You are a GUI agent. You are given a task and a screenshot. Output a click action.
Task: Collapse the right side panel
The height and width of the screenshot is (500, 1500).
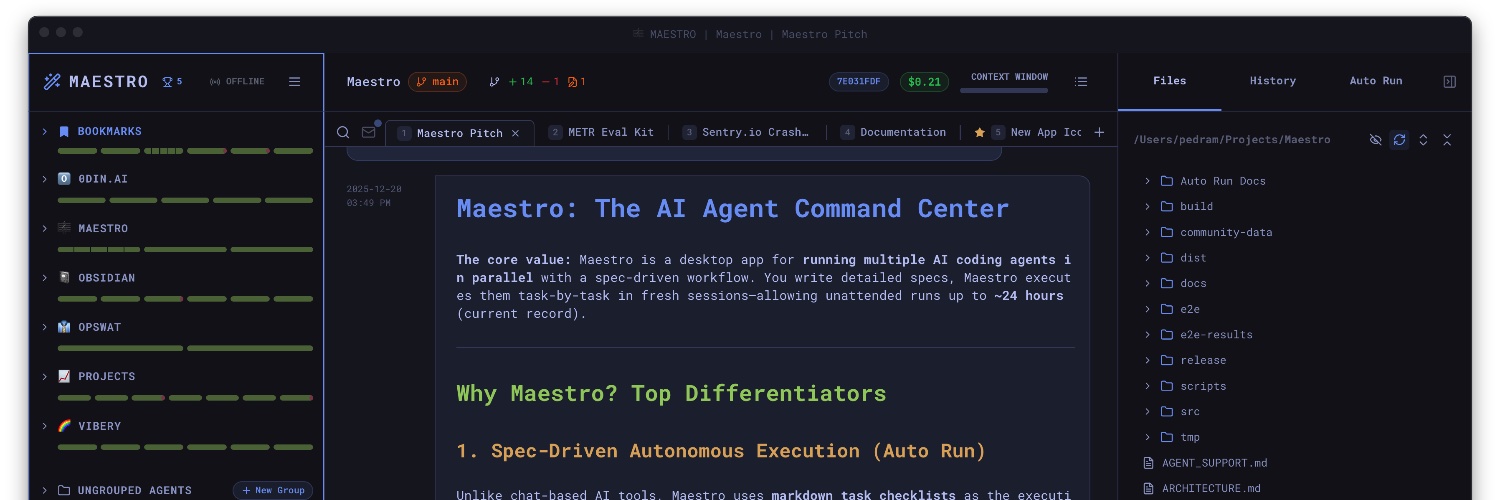pyautogui.click(x=1450, y=82)
